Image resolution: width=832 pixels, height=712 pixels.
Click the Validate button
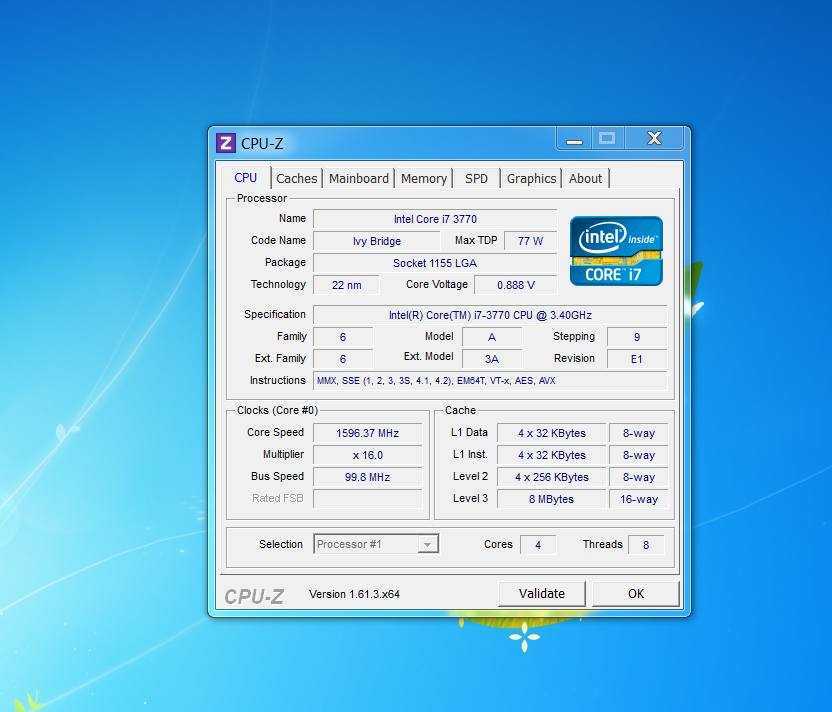pyautogui.click(x=542, y=594)
